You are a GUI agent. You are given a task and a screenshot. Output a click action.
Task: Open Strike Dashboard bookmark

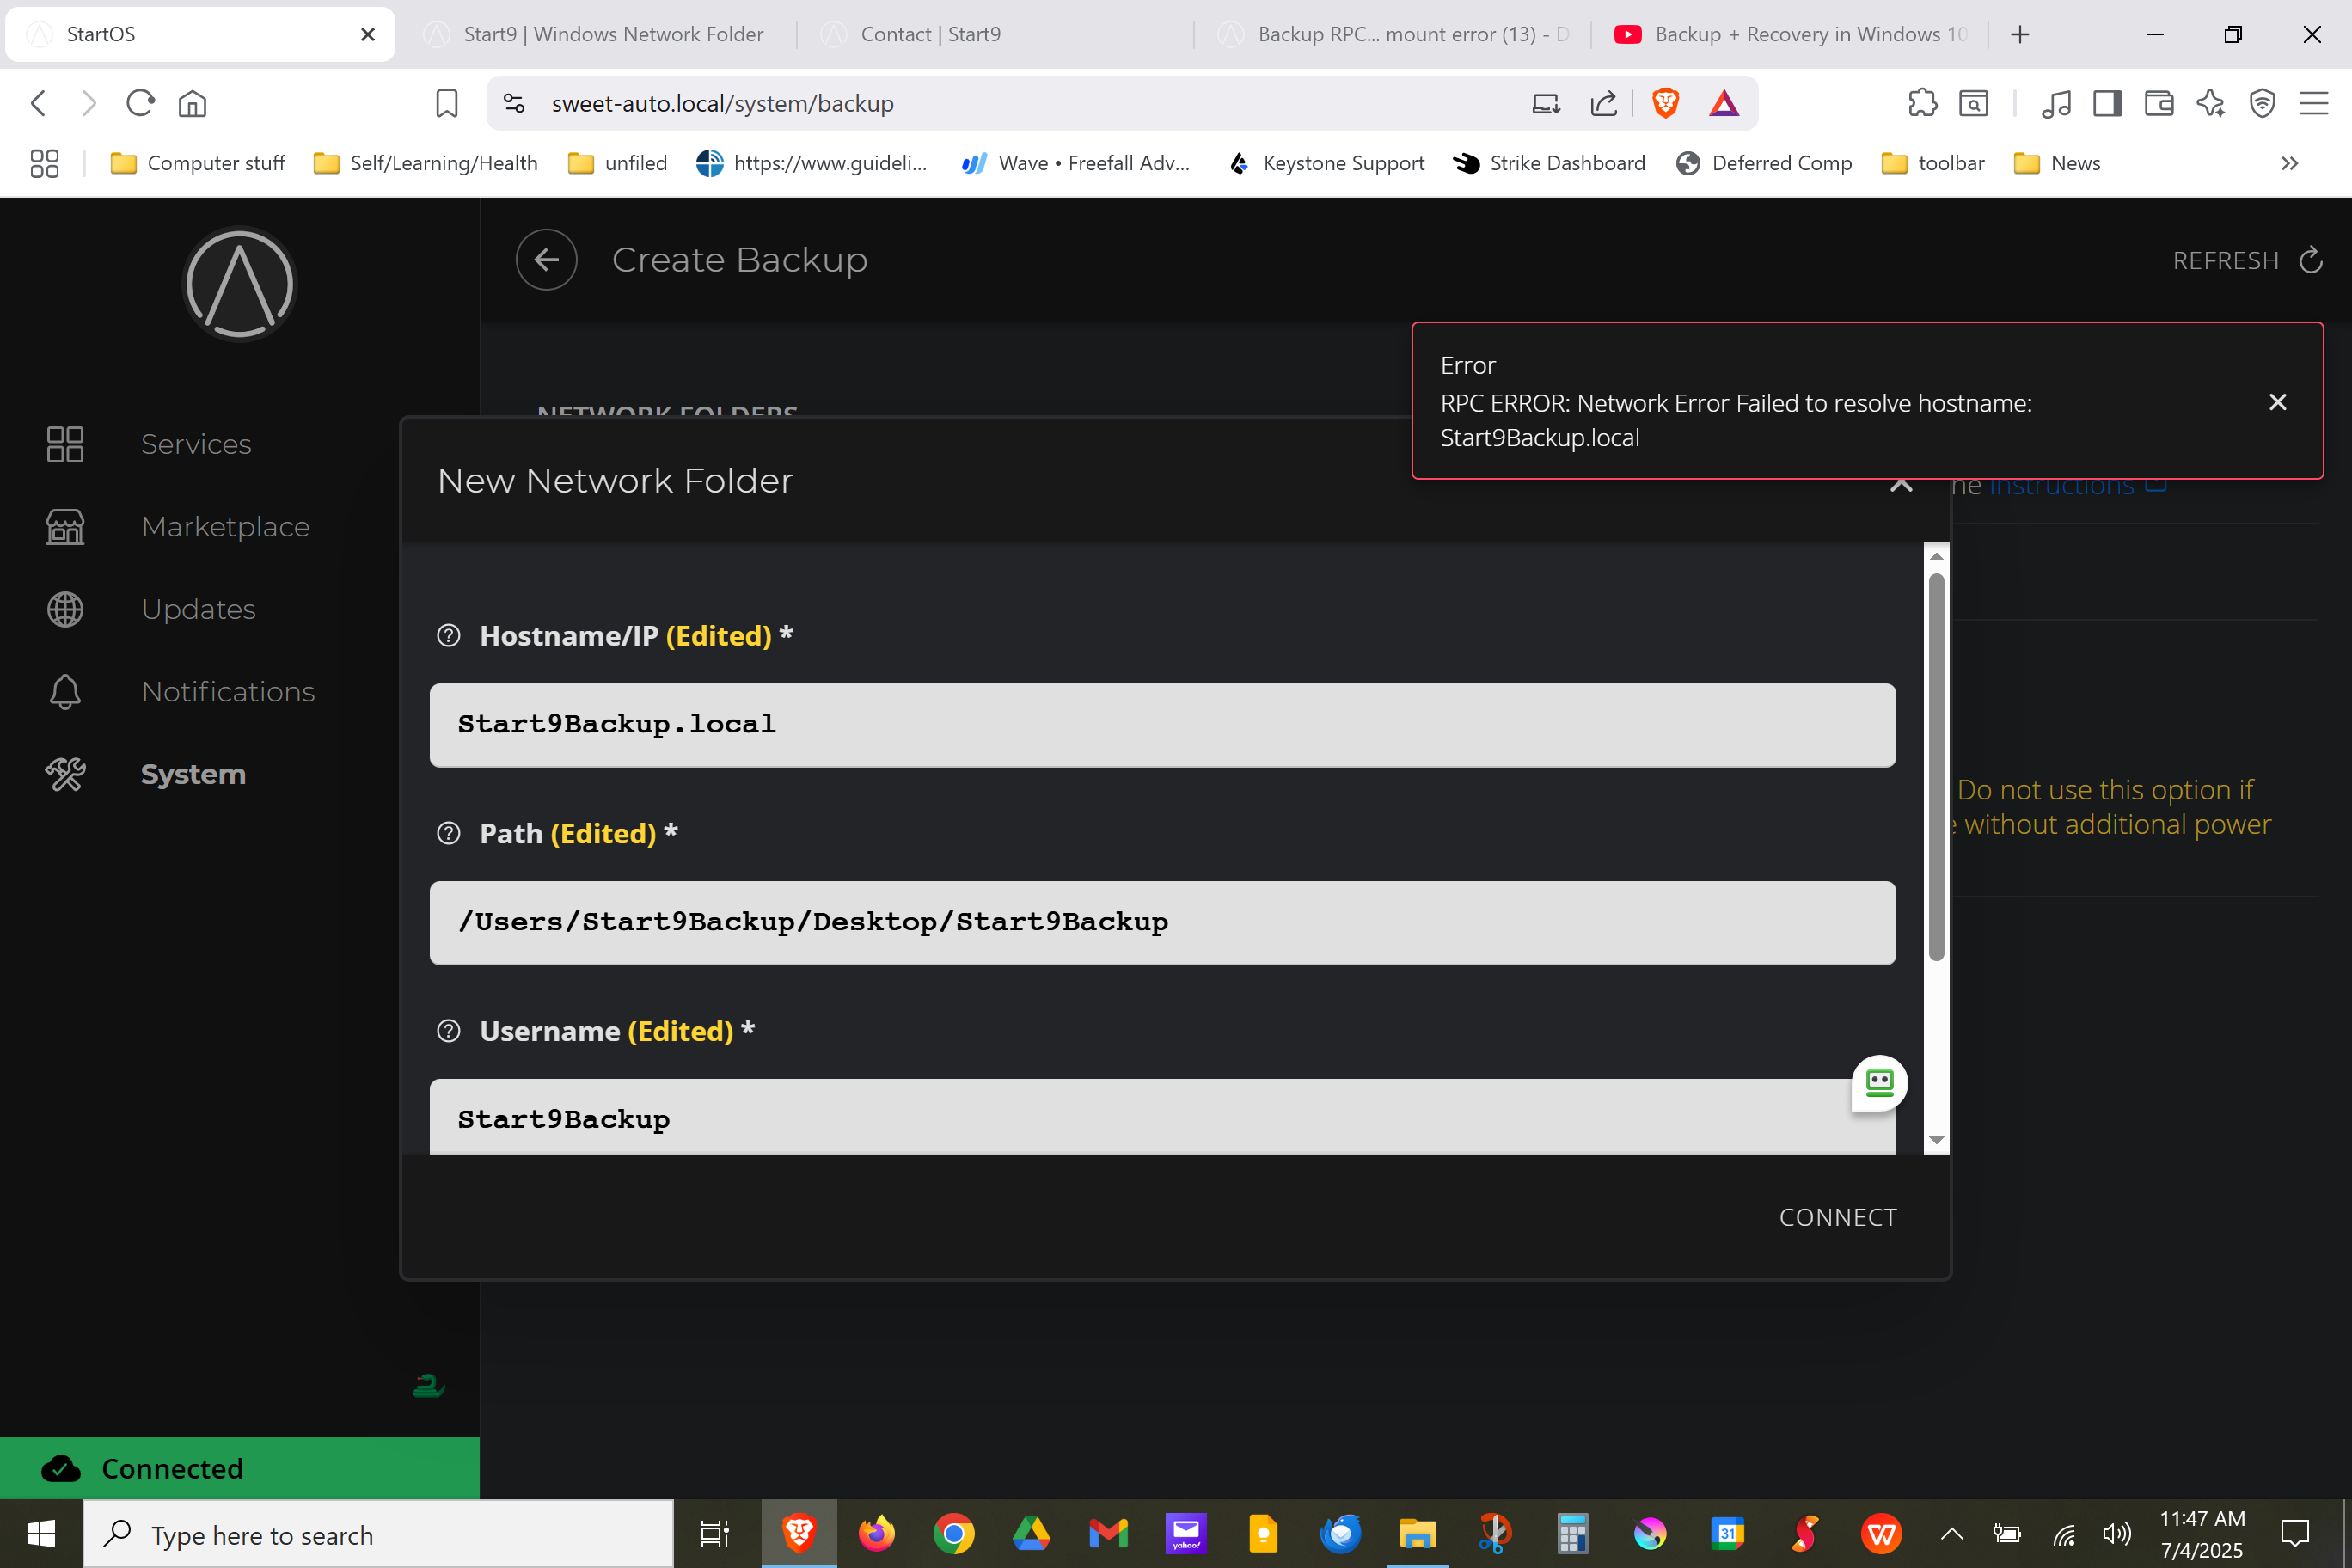point(1549,163)
